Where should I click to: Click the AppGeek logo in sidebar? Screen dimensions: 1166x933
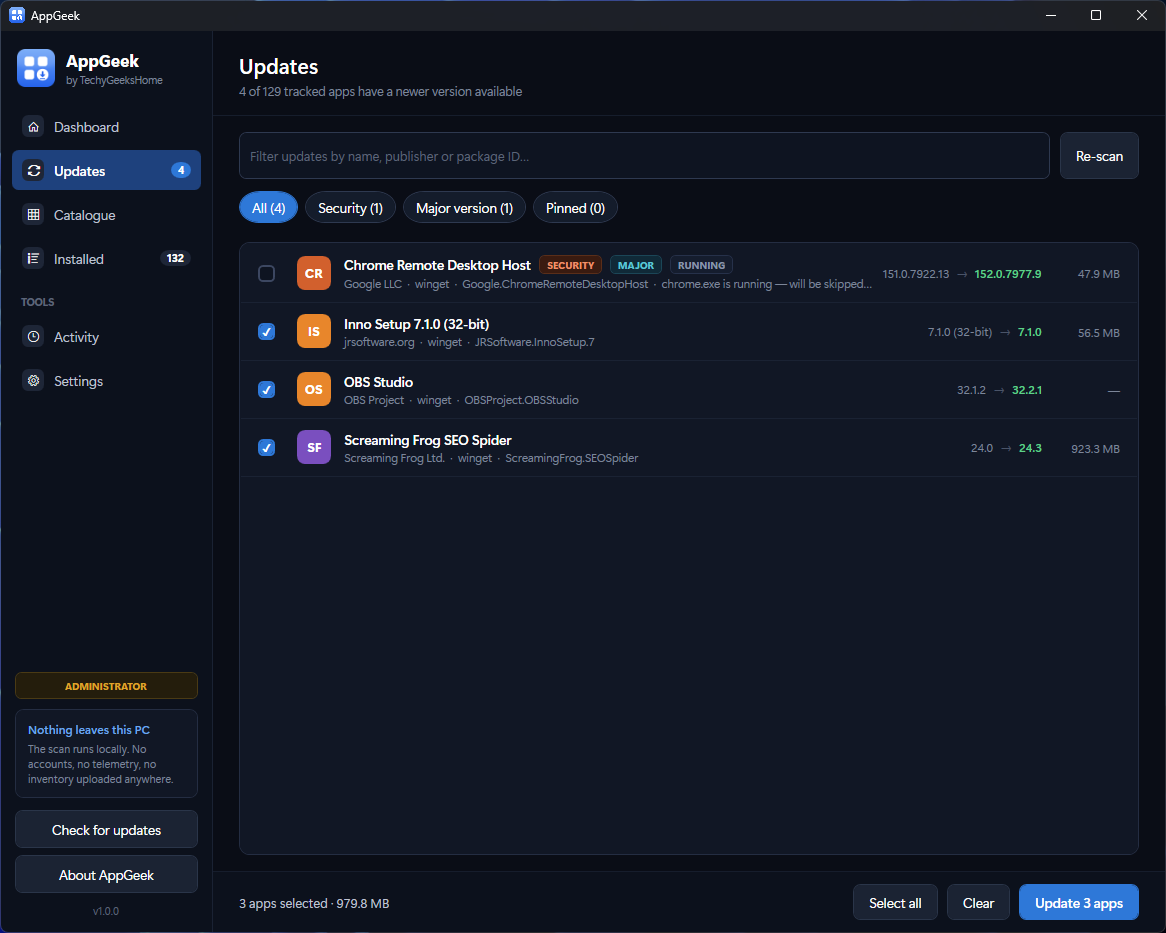pos(36,68)
